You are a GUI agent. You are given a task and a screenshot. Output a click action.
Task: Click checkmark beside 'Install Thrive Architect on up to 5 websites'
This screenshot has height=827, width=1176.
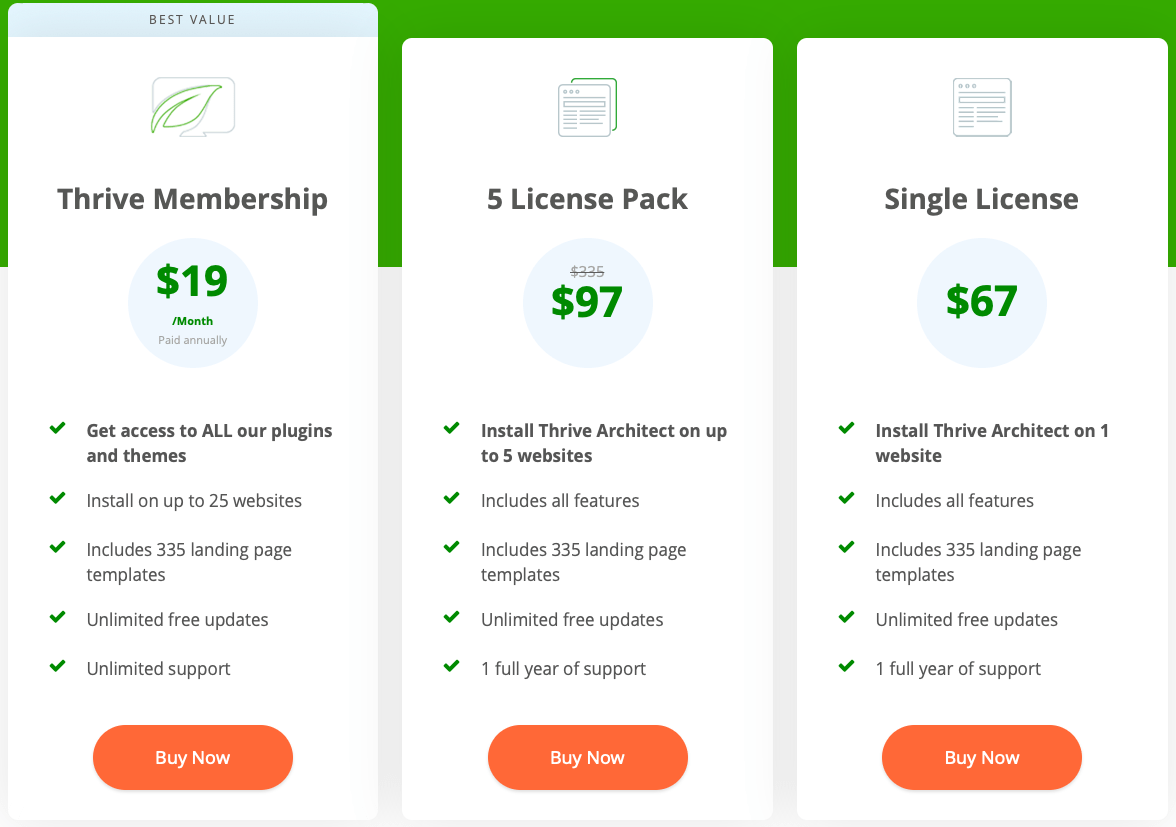452,428
